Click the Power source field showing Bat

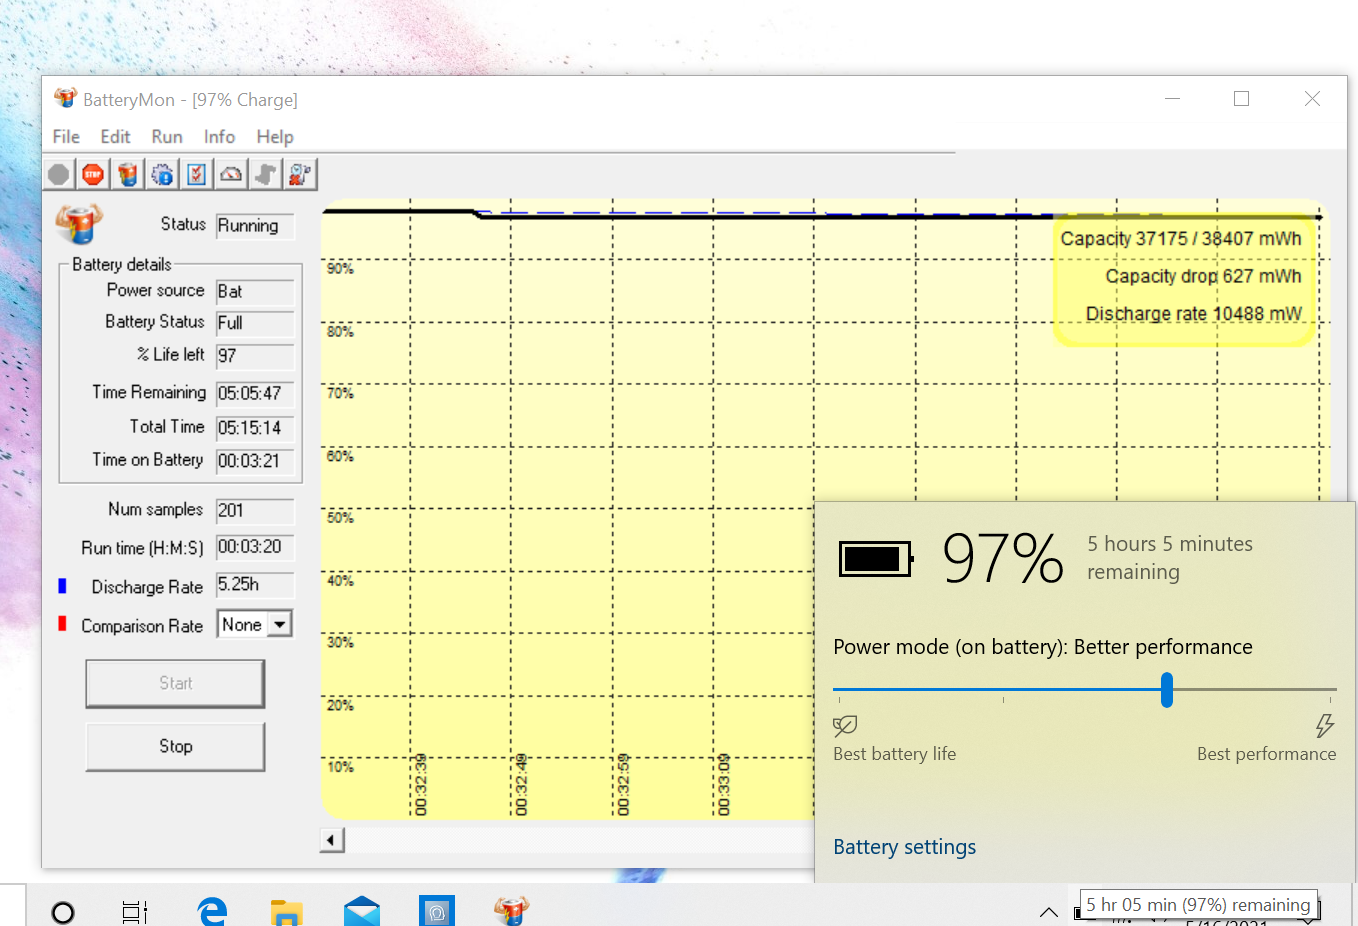tap(255, 292)
